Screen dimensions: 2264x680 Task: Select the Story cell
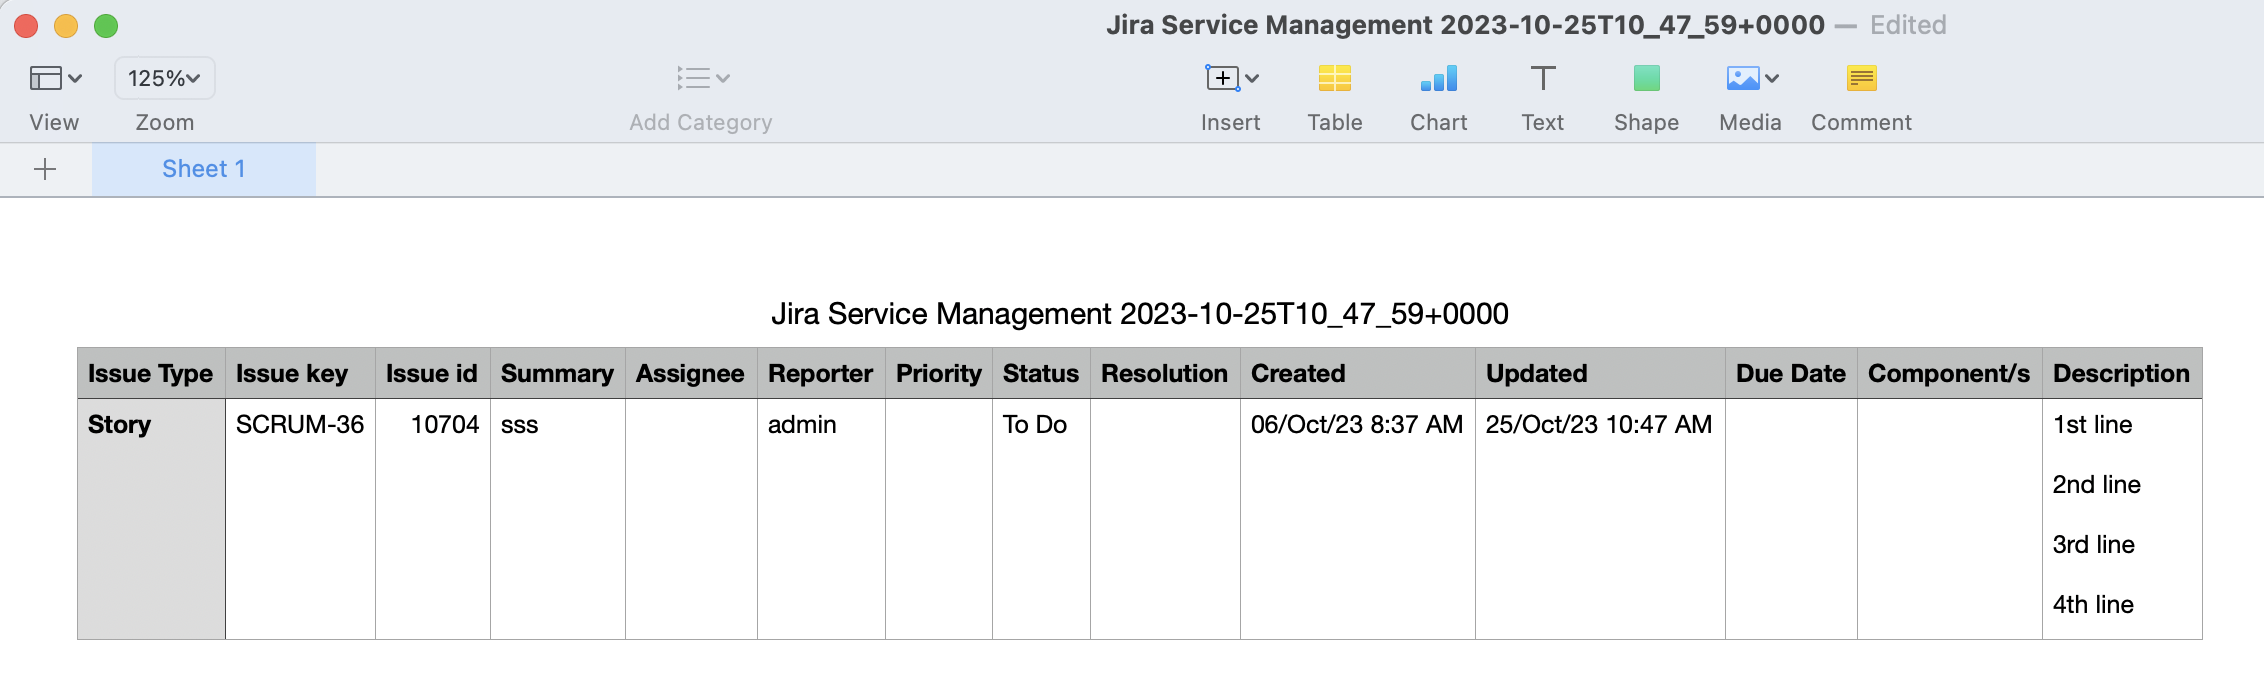151,519
